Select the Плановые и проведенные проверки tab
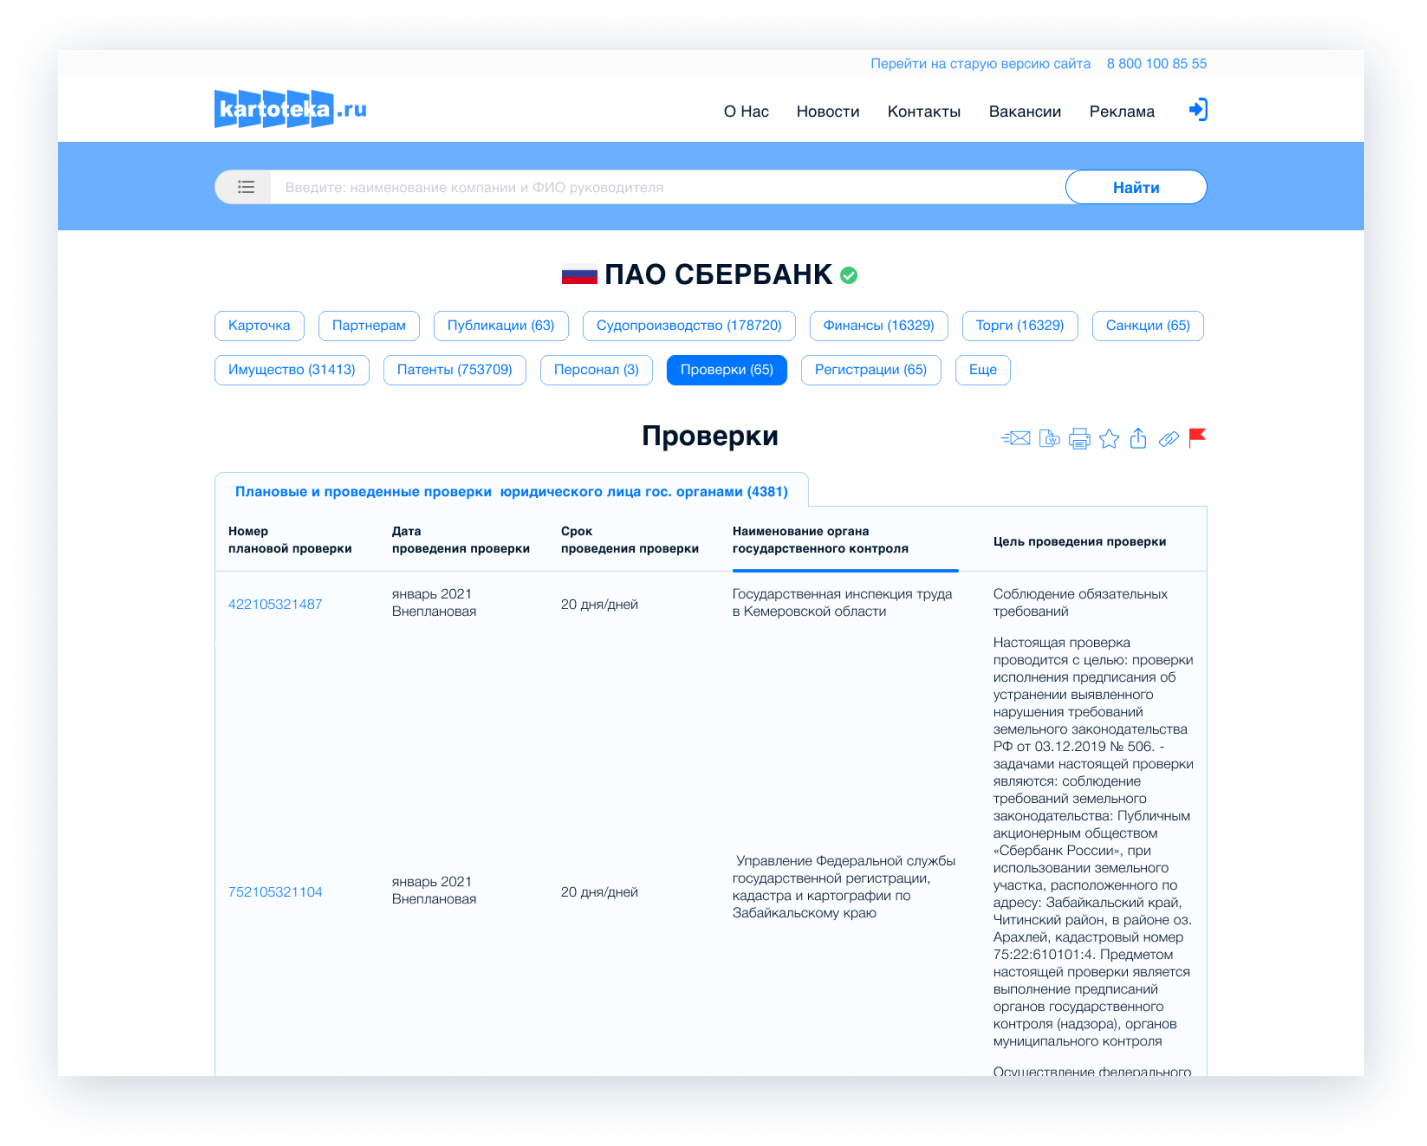 [511, 491]
